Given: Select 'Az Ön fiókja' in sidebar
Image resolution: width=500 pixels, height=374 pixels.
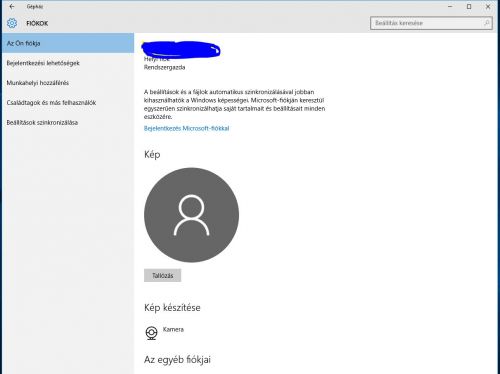Looking at the screenshot, I should coord(68,43).
